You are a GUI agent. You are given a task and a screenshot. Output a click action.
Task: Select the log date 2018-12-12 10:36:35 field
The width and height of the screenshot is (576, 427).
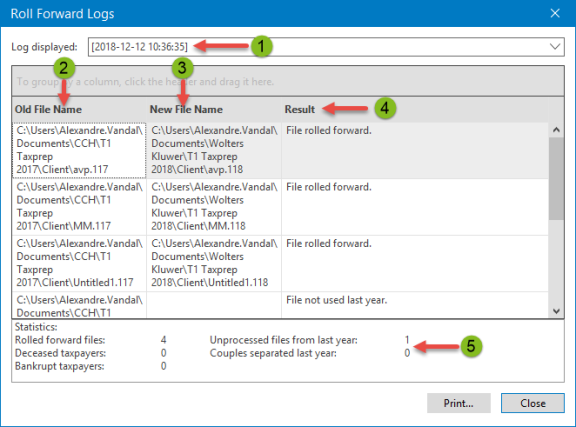(x=326, y=47)
